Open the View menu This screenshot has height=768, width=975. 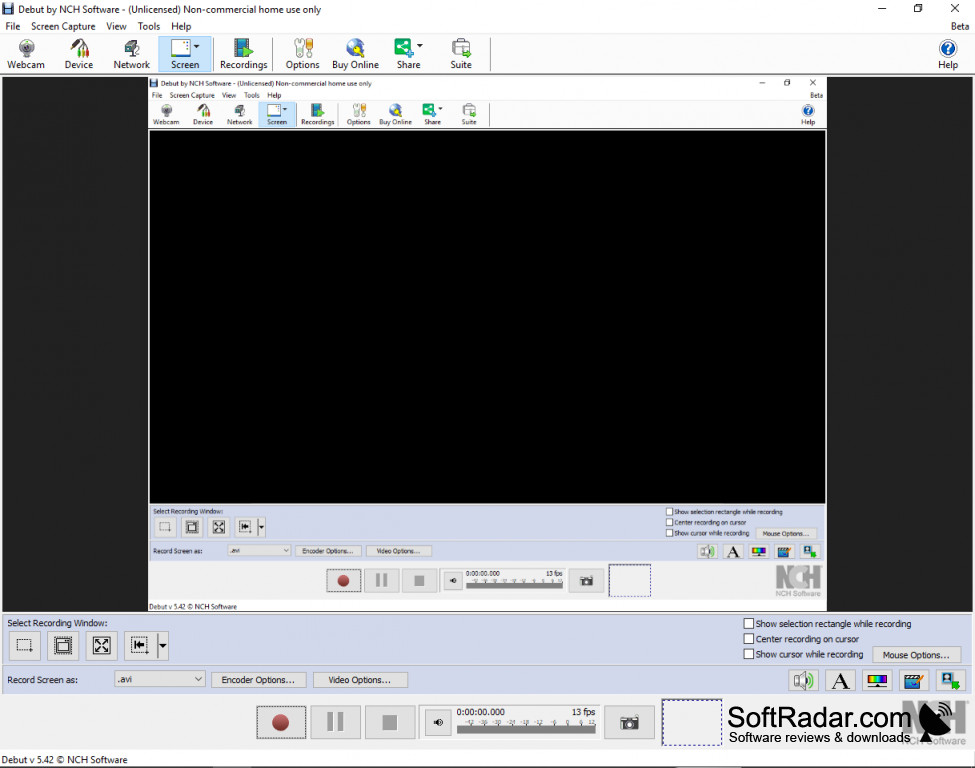[x=116, y=26]
